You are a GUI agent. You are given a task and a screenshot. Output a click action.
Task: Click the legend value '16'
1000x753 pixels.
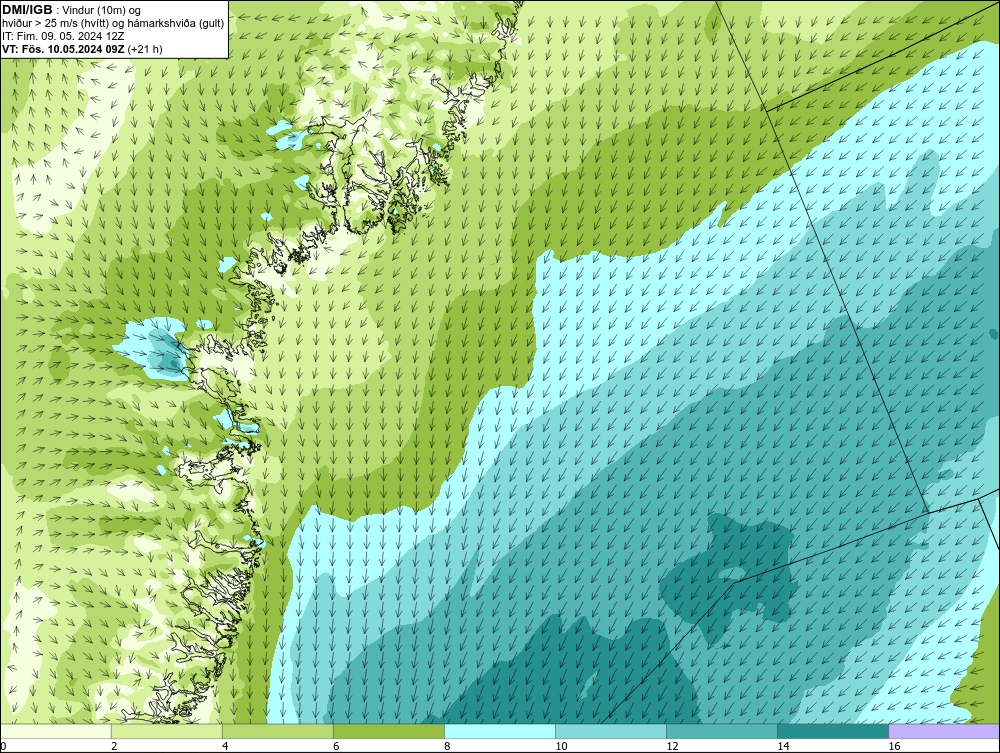(x=894, y=746)
